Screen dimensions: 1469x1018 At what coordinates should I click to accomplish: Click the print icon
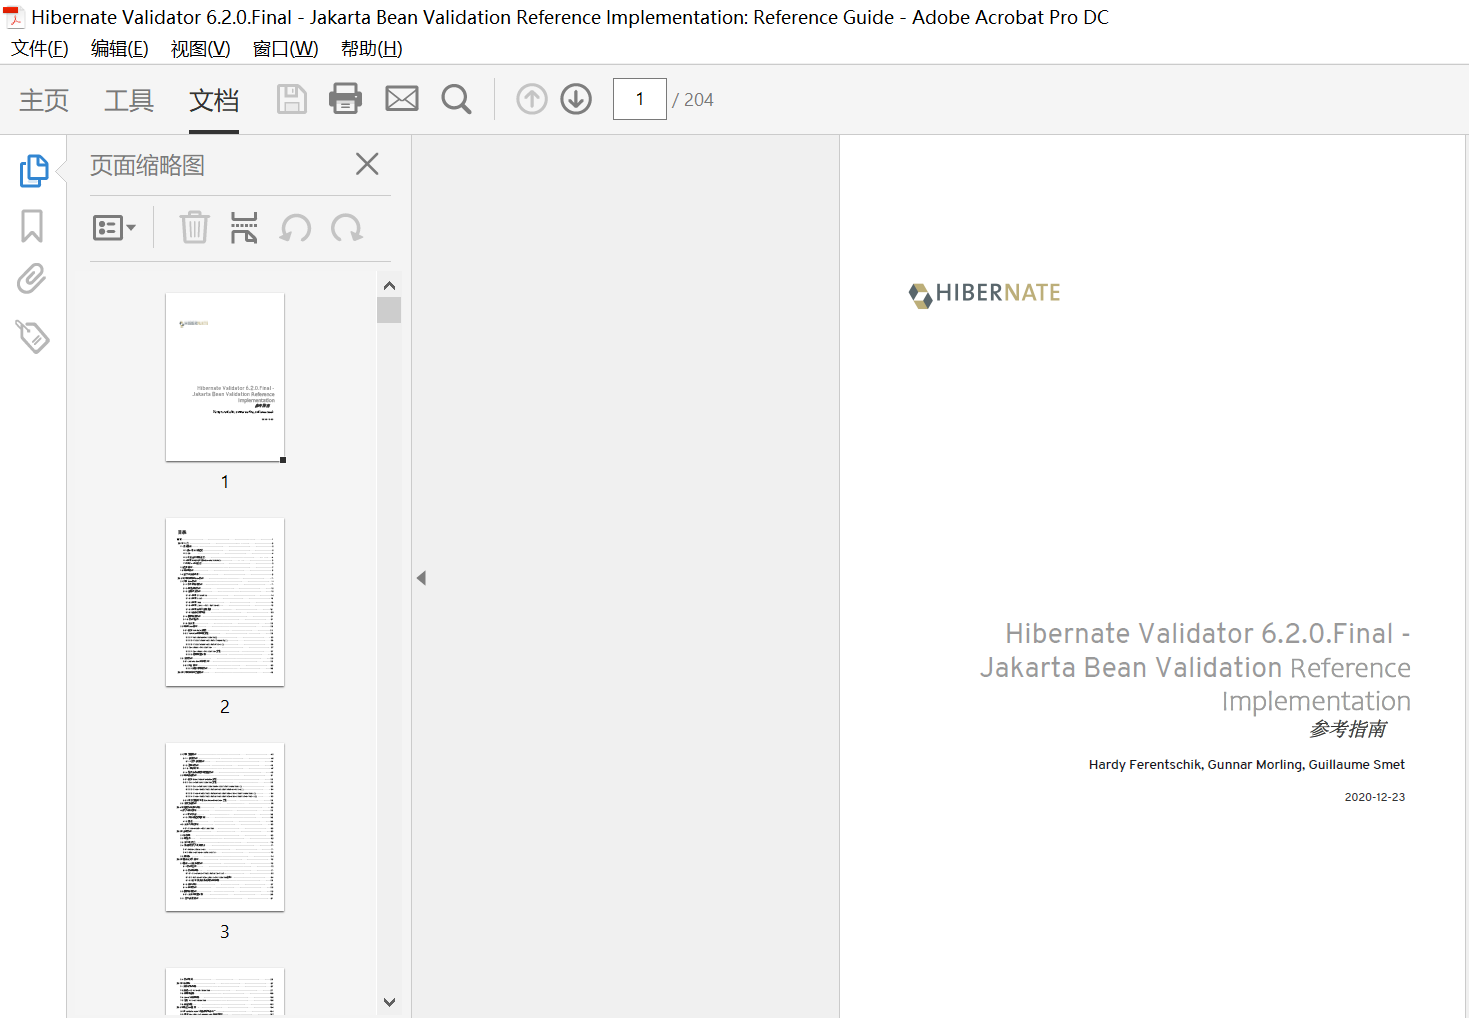point(345,99)
